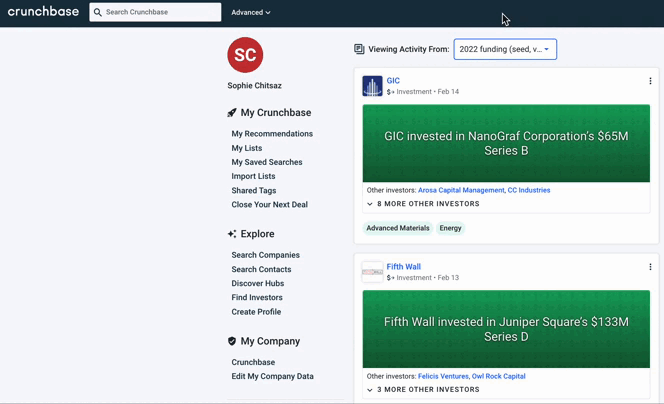Open the Crunchbase company page link

[x=253, y=362]
